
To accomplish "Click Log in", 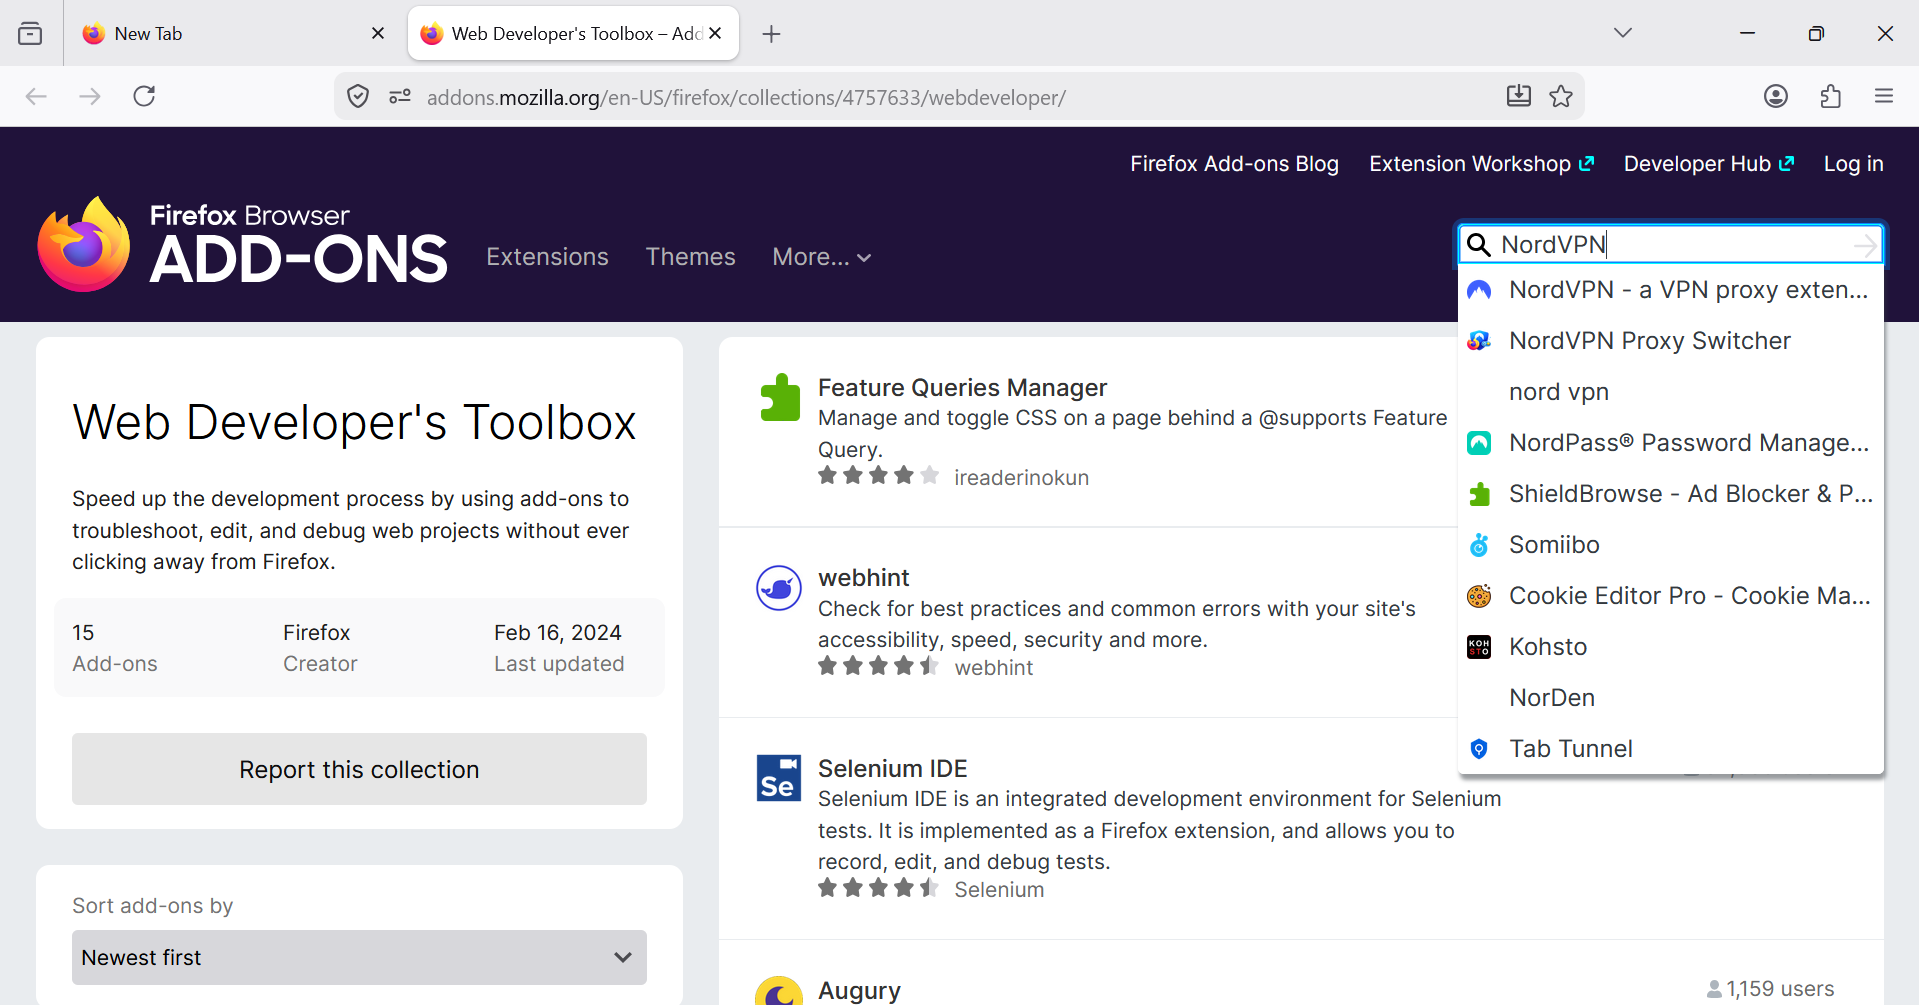I will point(1853,164).
